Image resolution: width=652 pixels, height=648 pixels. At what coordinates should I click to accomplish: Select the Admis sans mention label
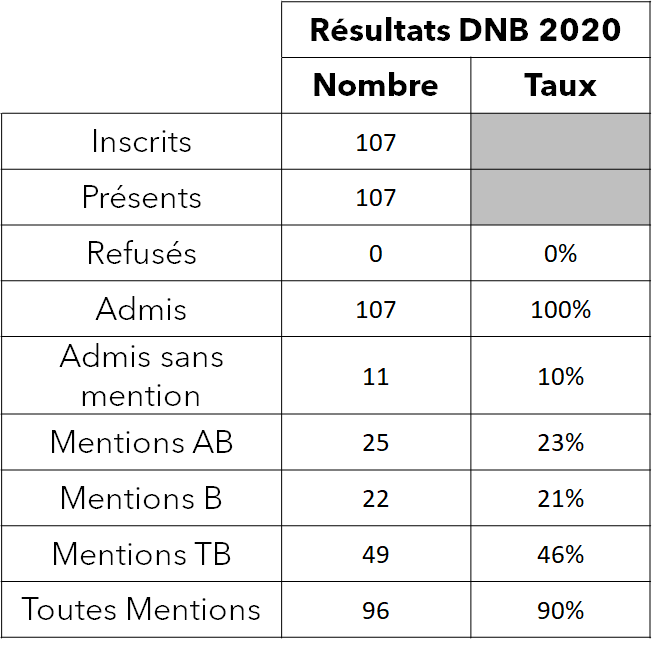pyautogui.click(x=141, y=376)
